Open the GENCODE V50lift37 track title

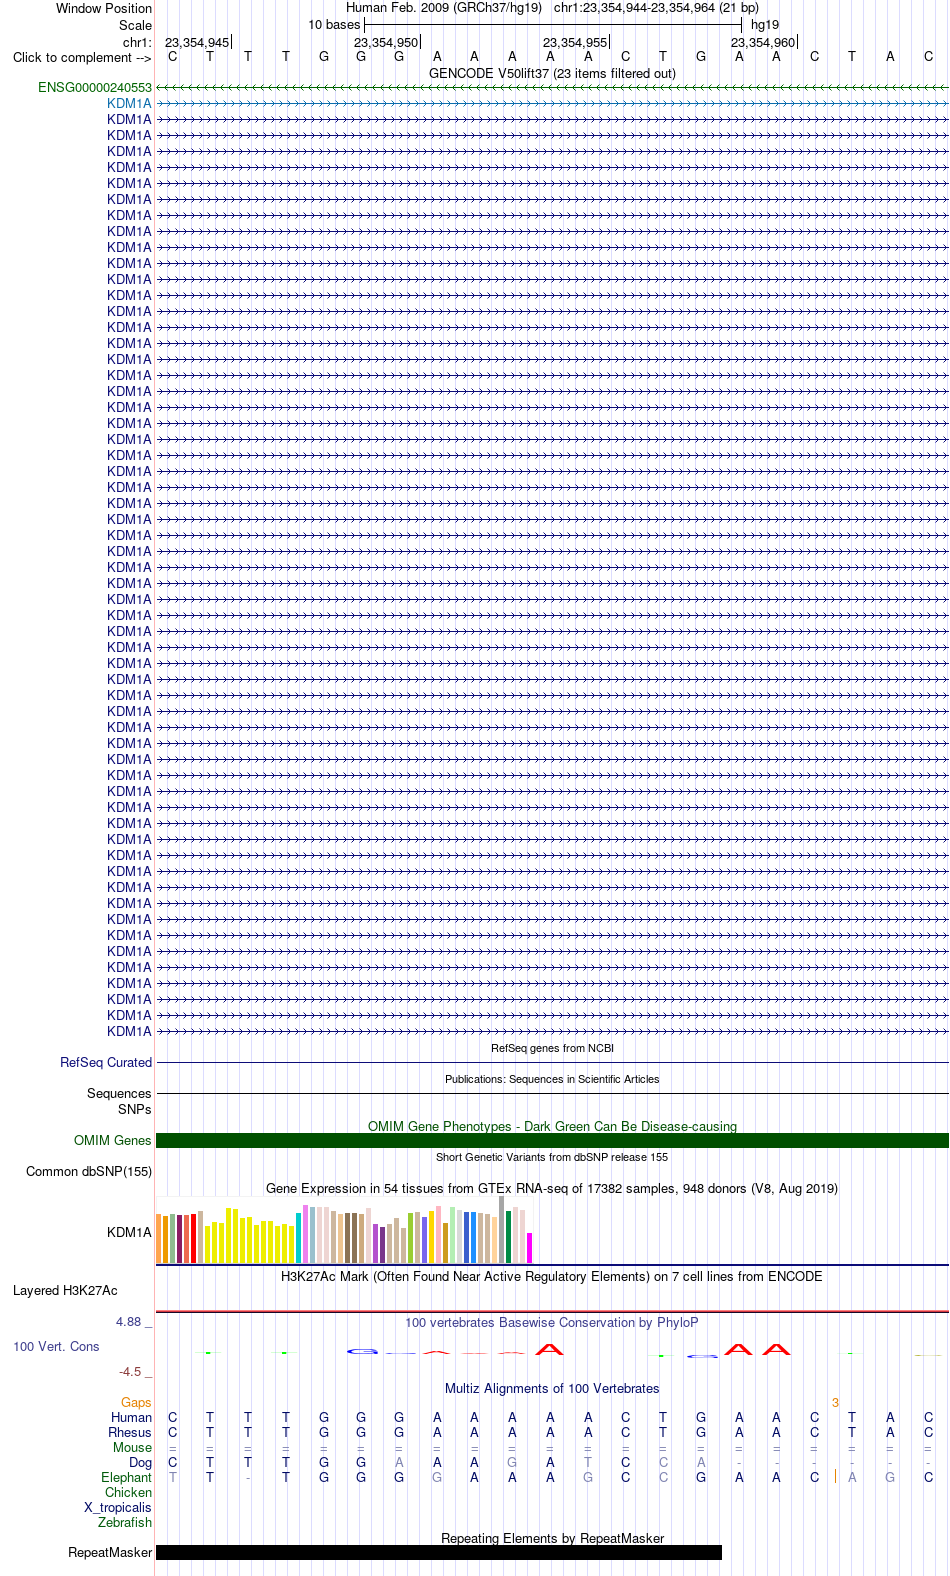552,73
